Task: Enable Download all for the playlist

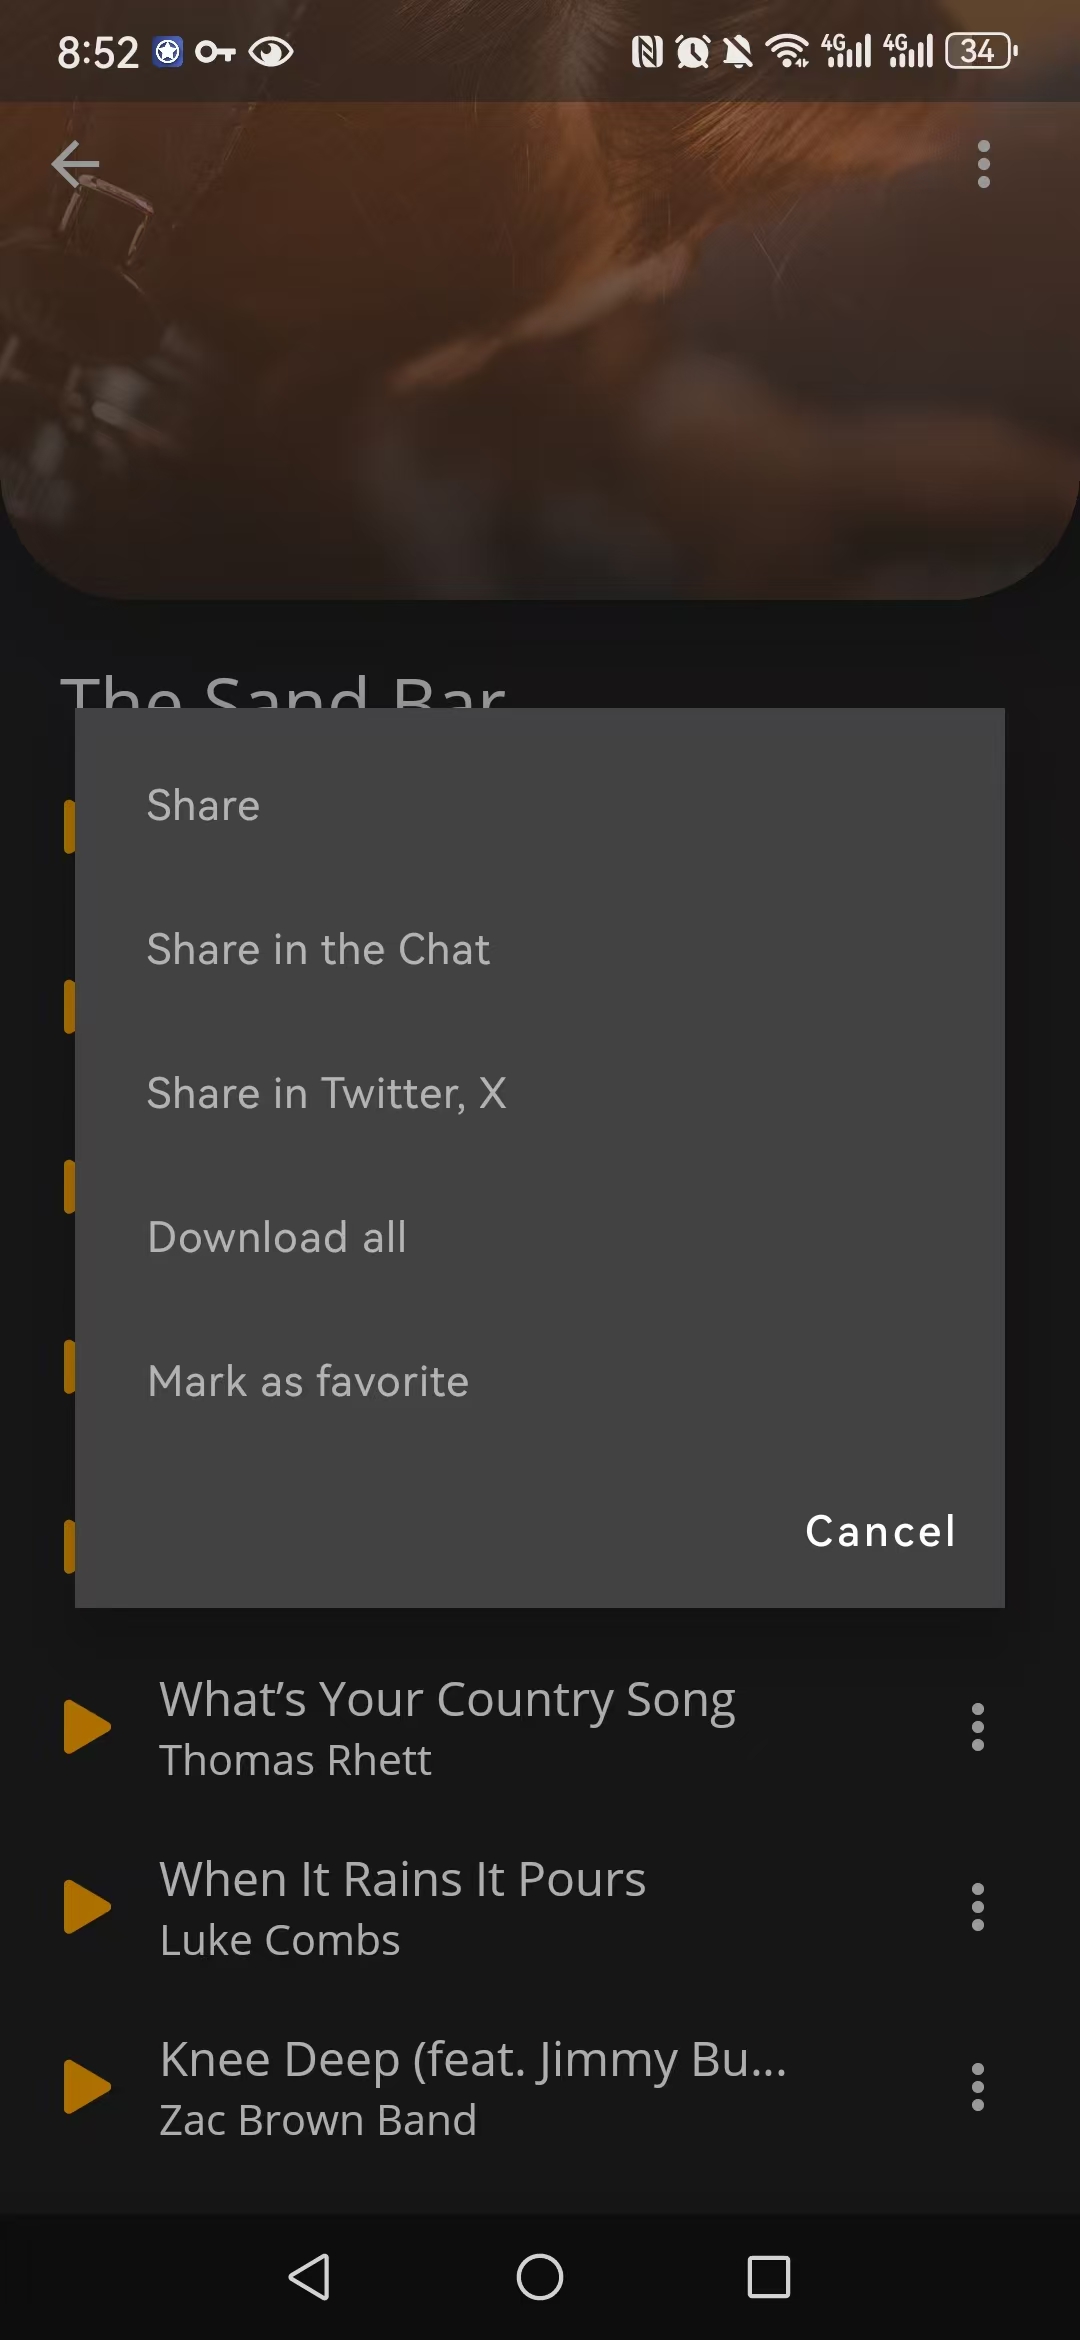Action: 276,1236
